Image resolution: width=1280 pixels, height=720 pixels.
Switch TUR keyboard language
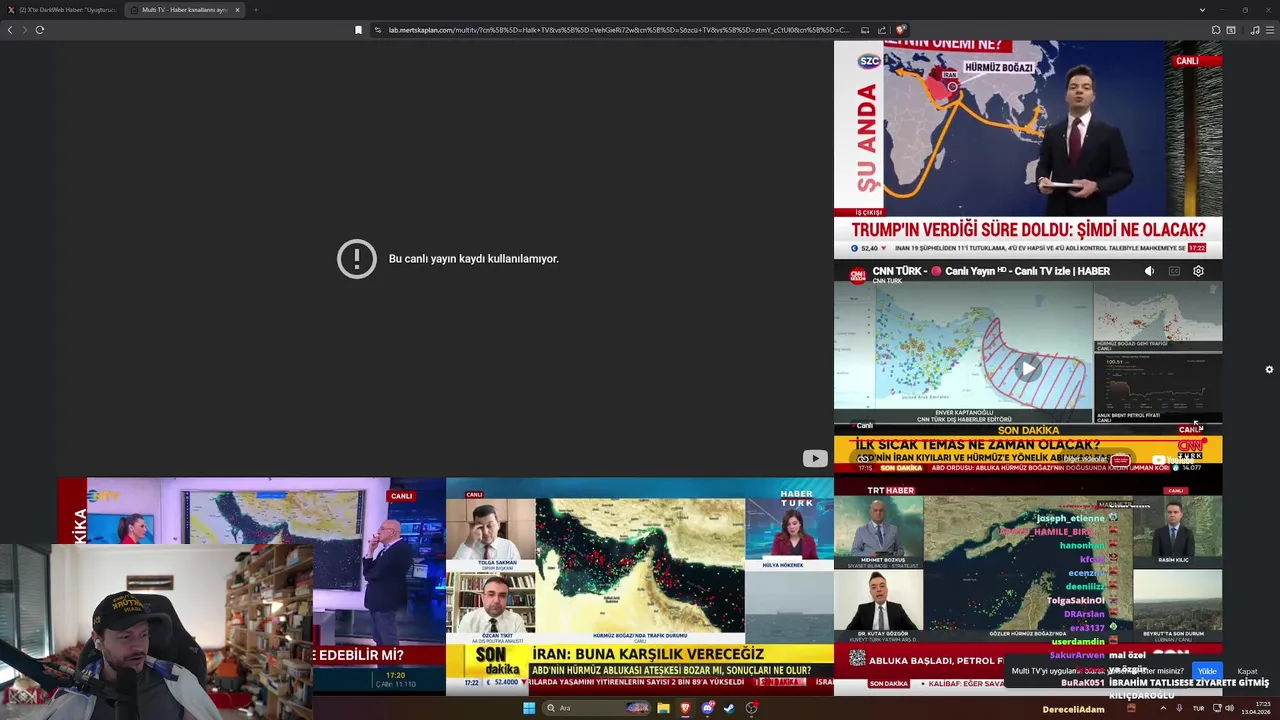click(x=1198, y=708)
